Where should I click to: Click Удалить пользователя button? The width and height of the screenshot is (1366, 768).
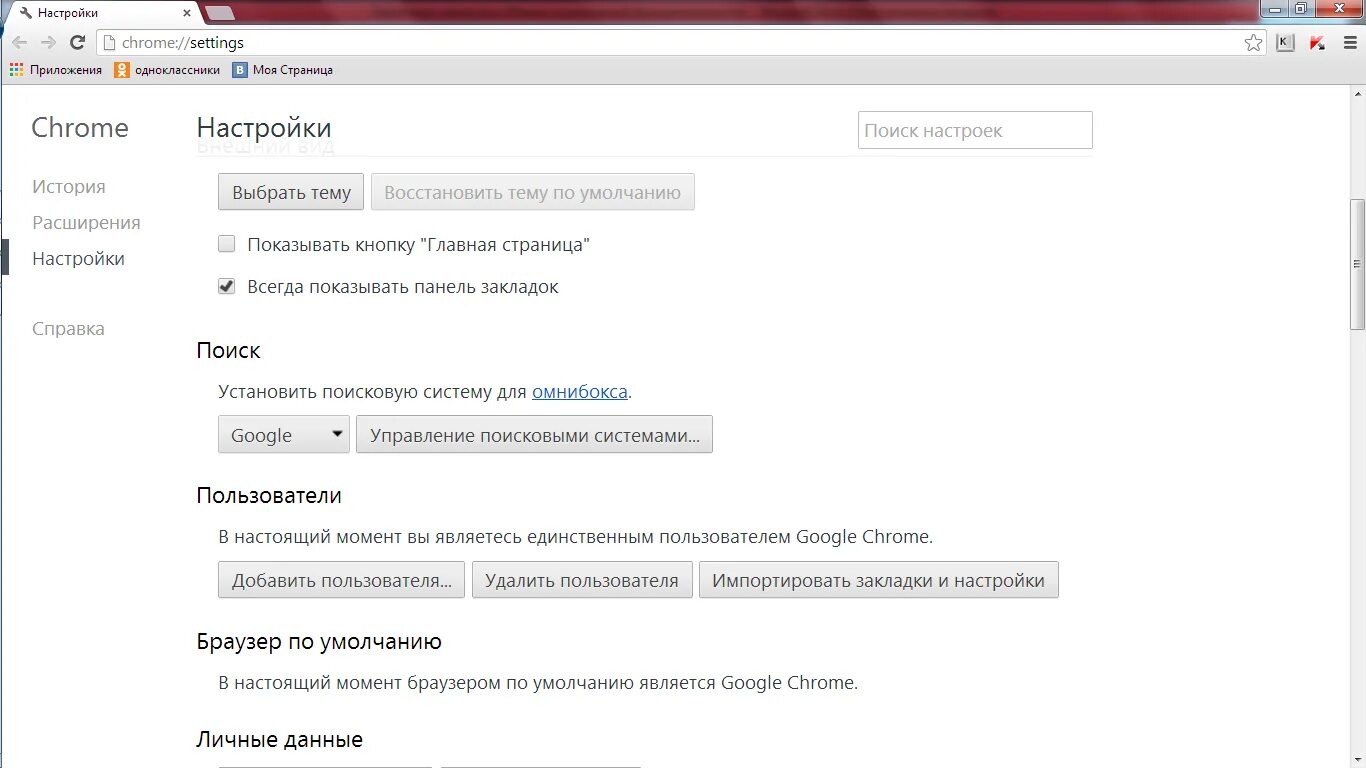tap(582, 580)
